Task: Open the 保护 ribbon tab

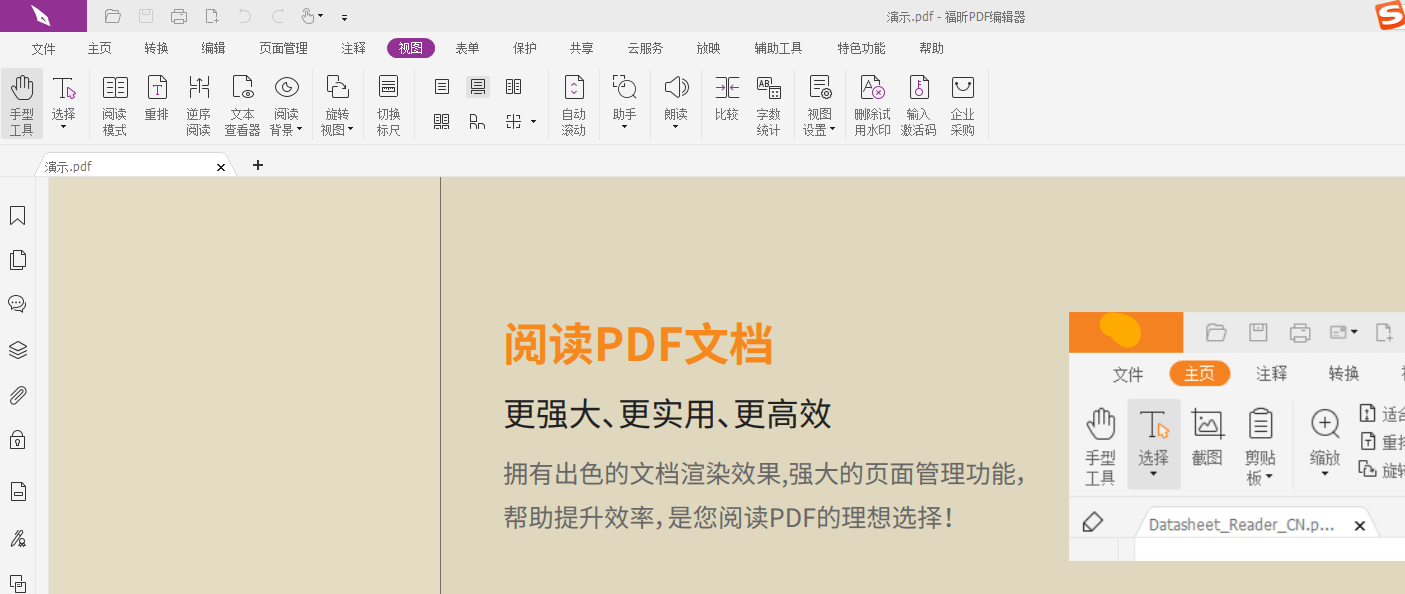Action: tap(524, 48)
